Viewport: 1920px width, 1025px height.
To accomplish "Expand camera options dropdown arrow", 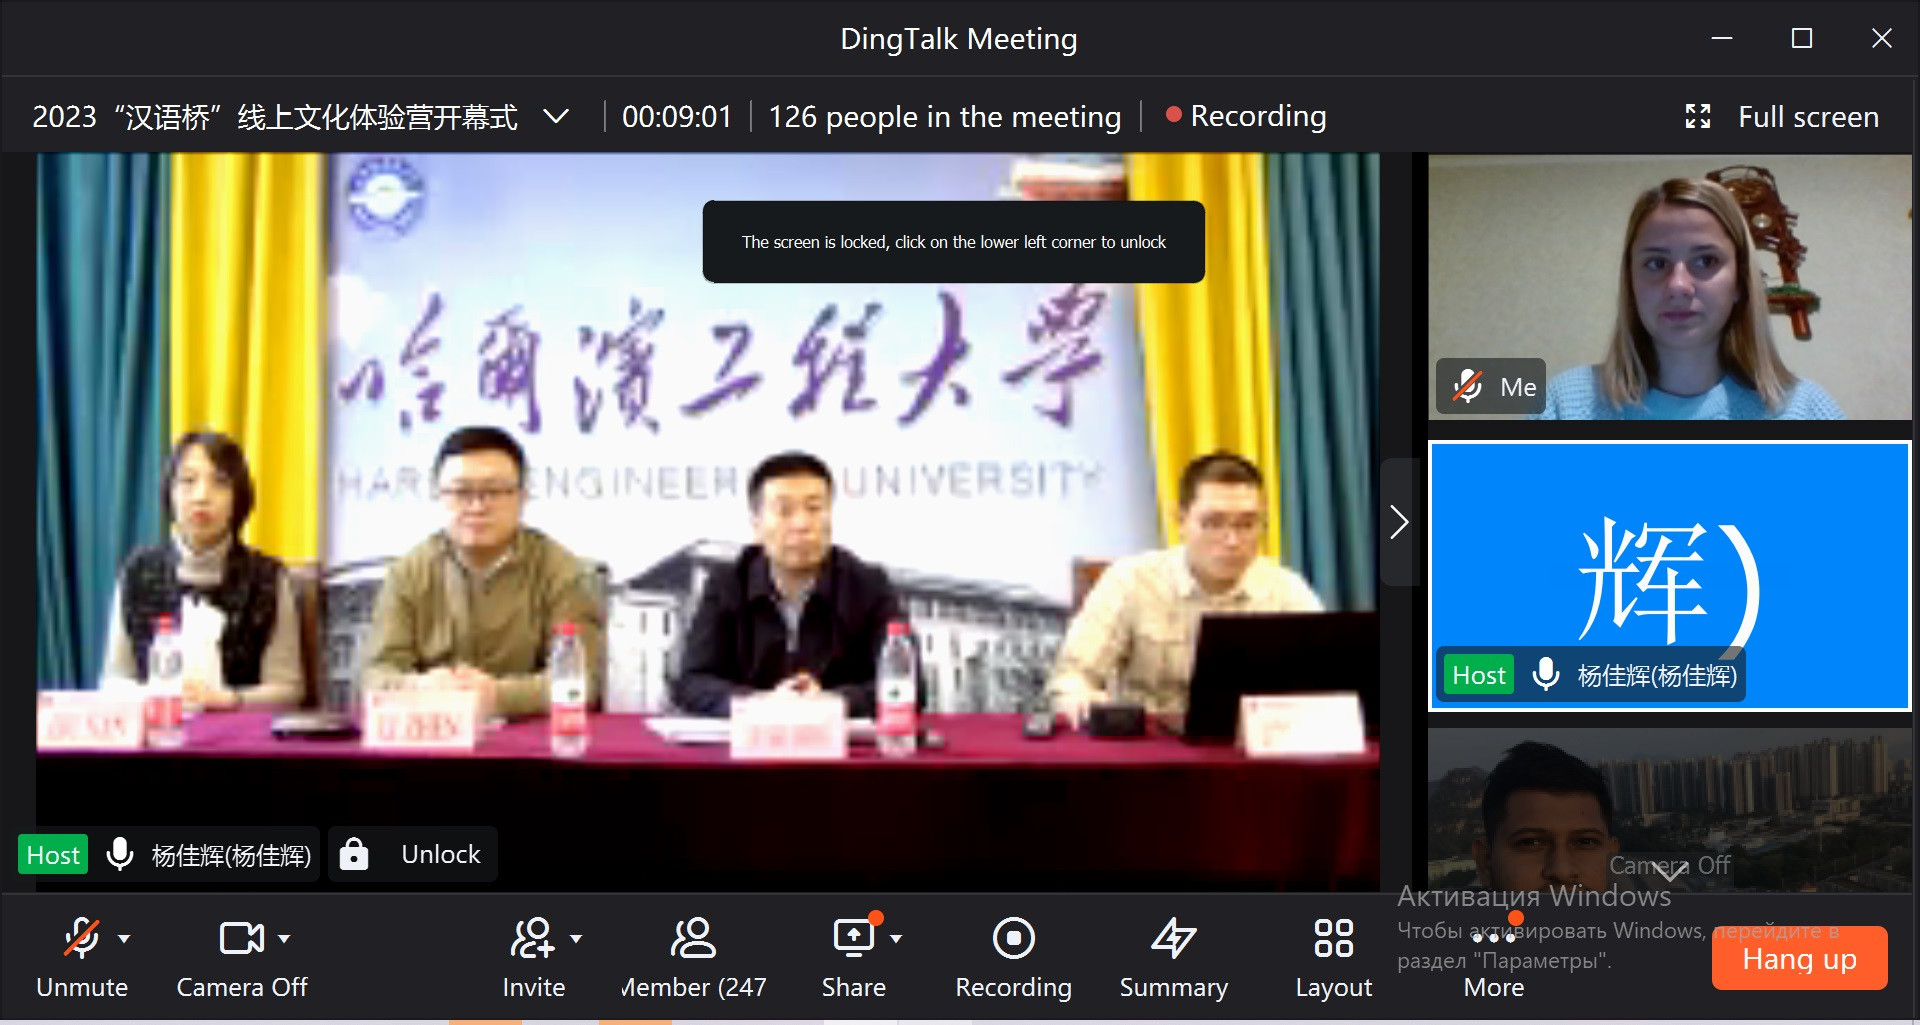I will [x=284, y=939].
